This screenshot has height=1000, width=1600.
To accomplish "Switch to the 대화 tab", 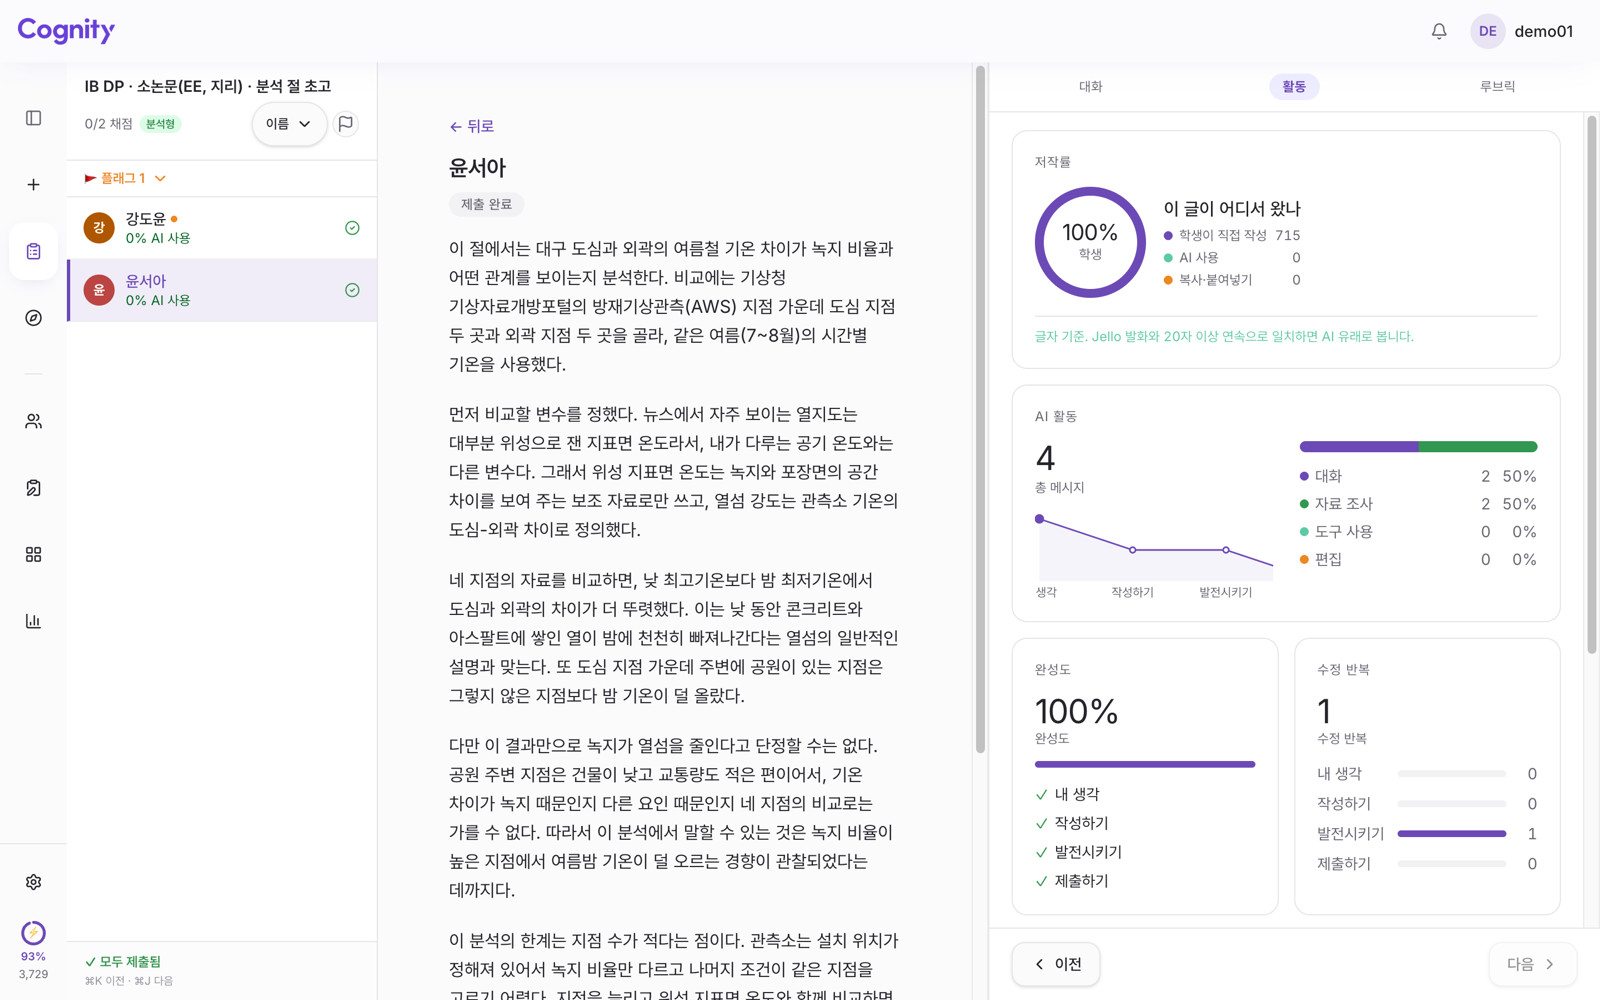I will pos(1090,87).
